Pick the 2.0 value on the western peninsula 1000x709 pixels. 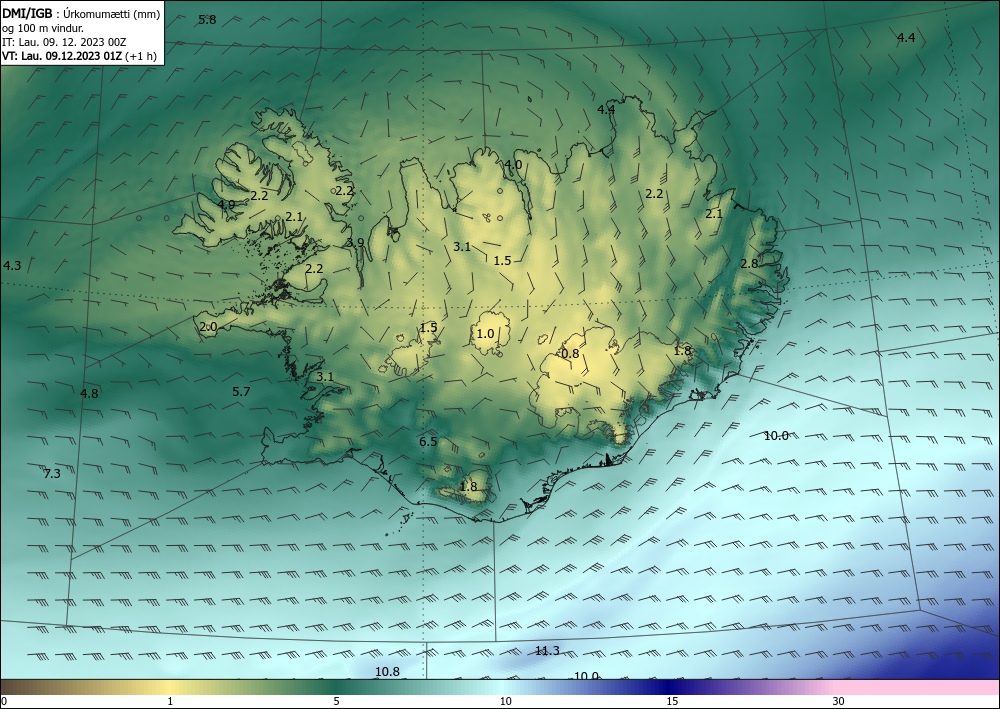click(209, 327)
